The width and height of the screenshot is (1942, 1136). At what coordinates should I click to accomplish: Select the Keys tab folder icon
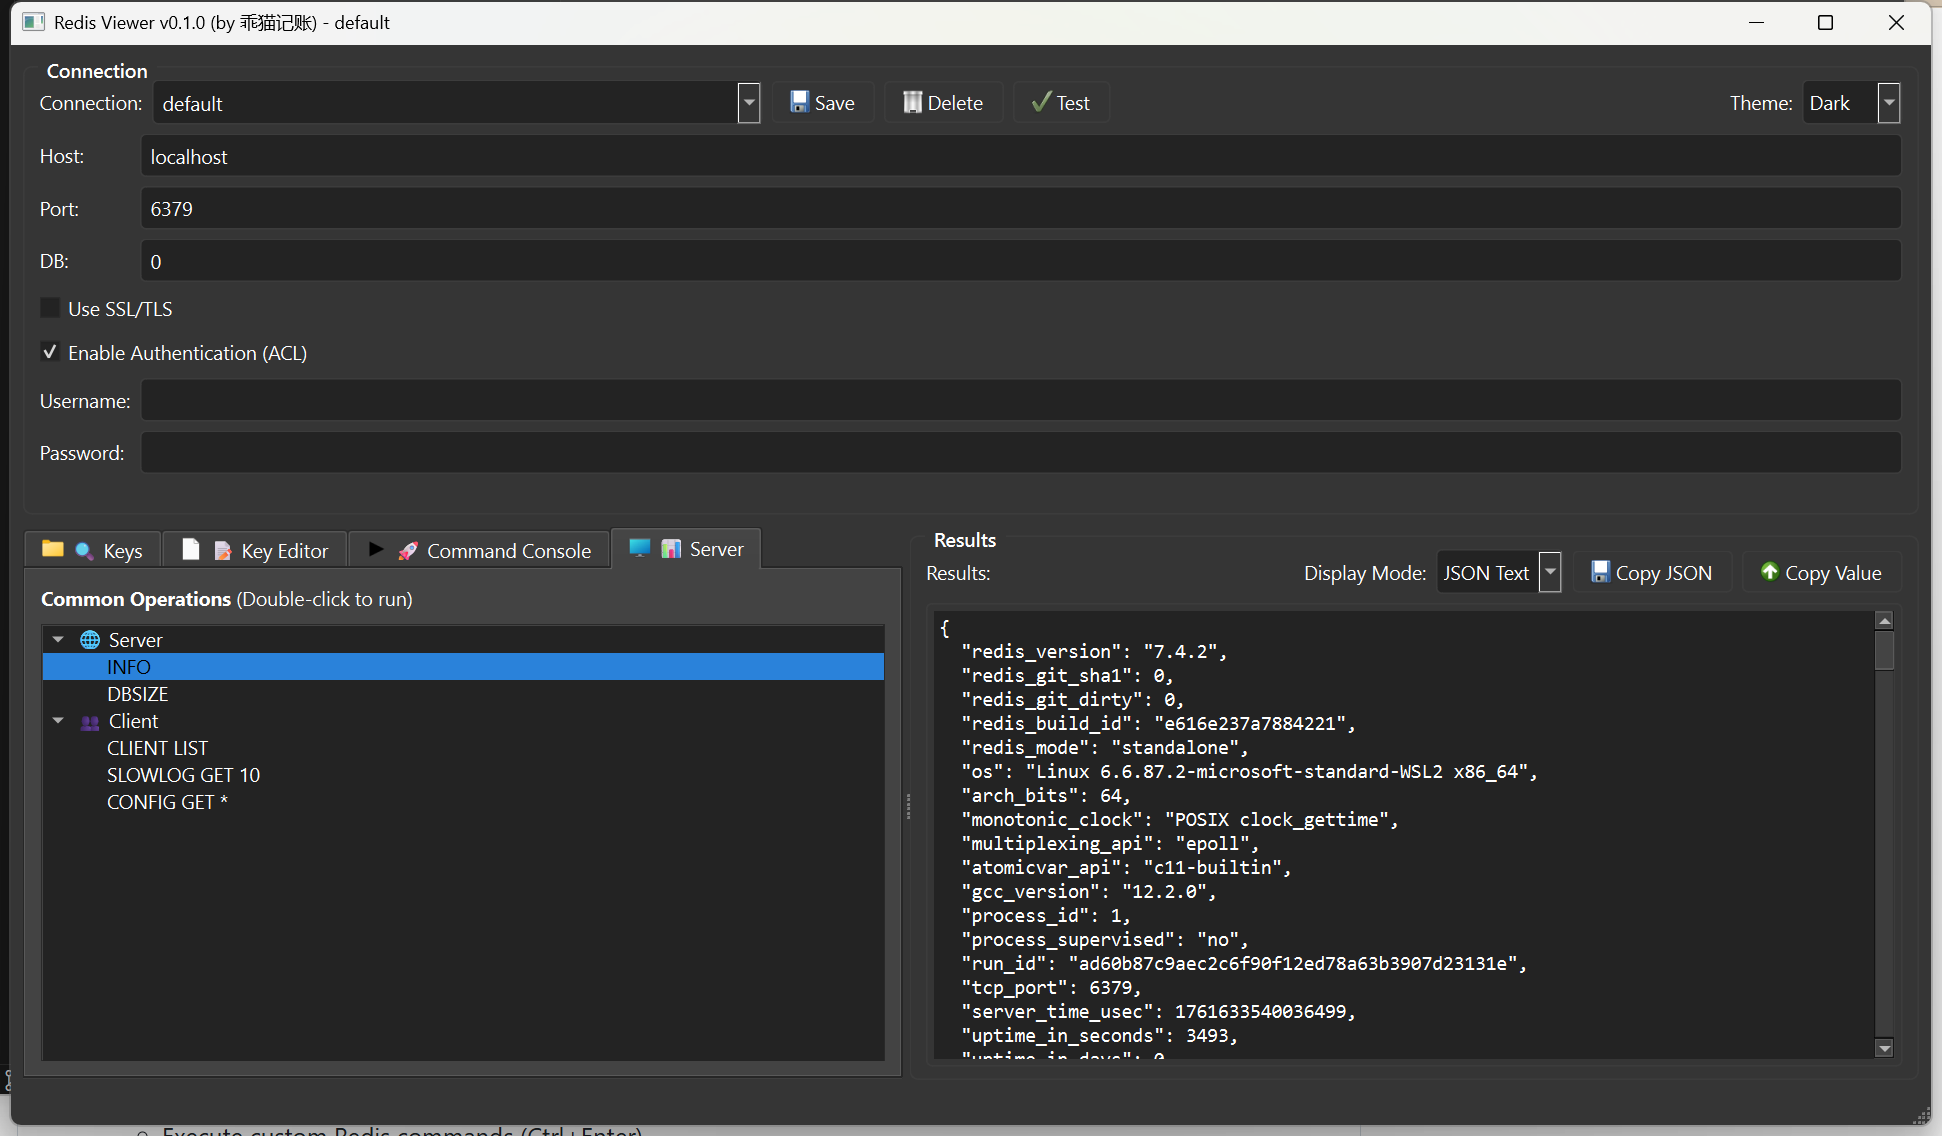pyautogui.click(x=53, y=549)
